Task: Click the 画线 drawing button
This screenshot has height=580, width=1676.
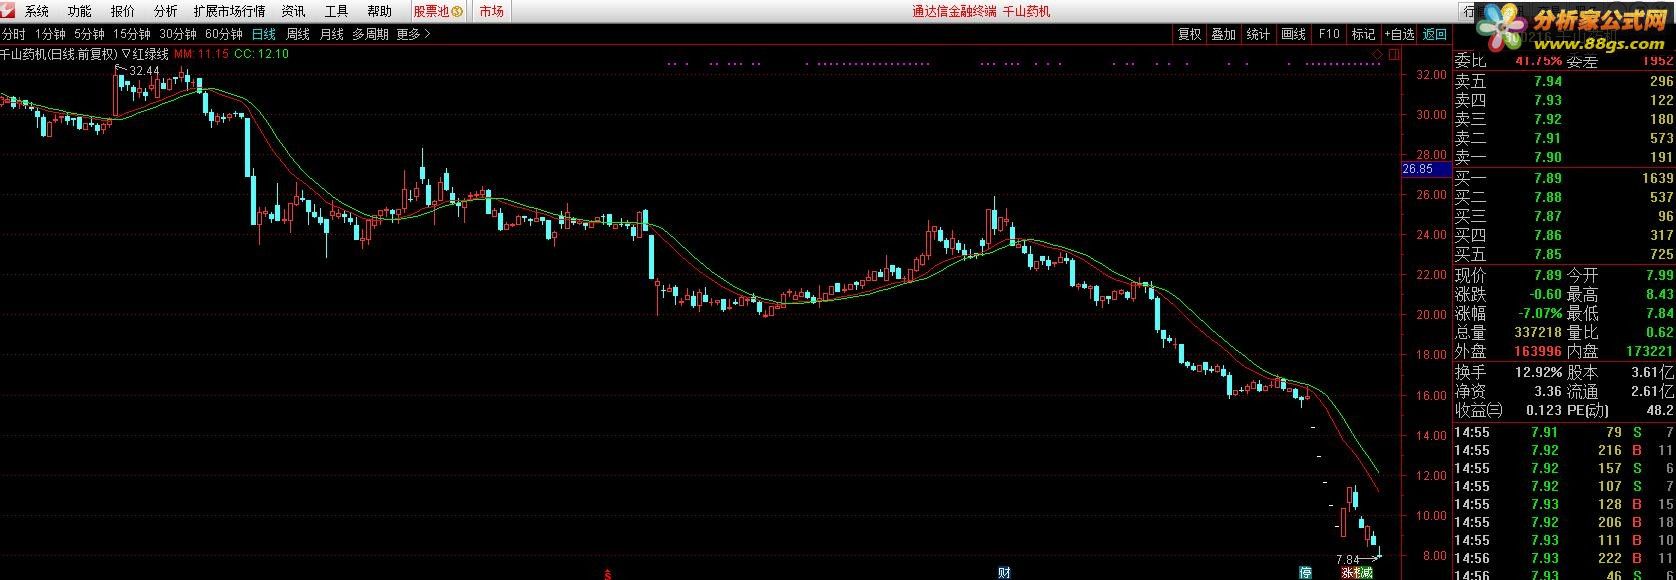Action: pyautogui.click(x=1294, y=34)
